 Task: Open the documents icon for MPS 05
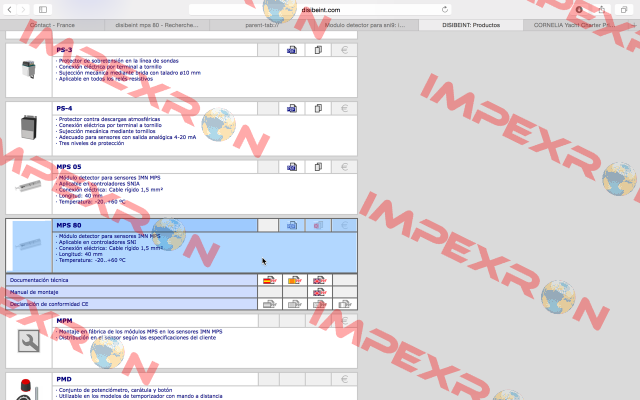point(318,167)
